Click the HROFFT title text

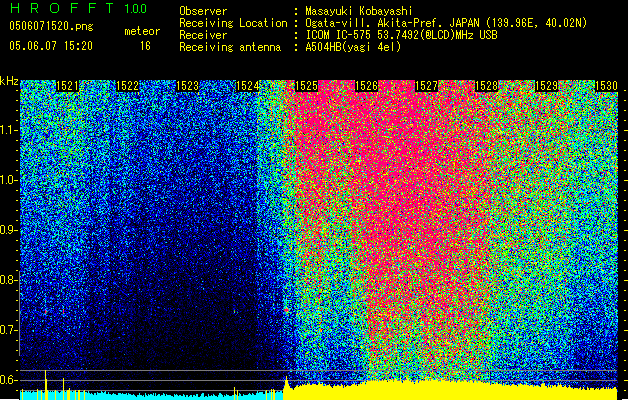[62, 8]
